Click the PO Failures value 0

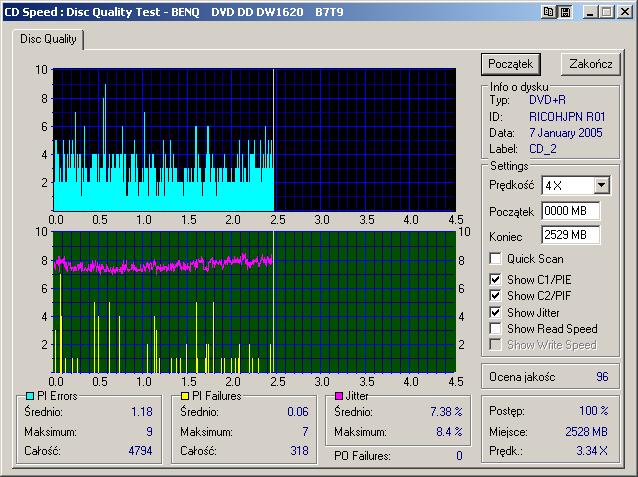coord(459,456)
